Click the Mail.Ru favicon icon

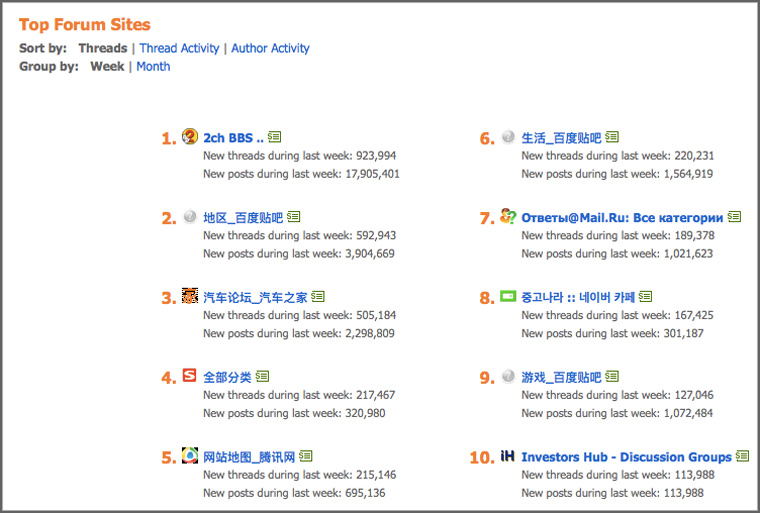pyautogui.click(x=508, y=216)
